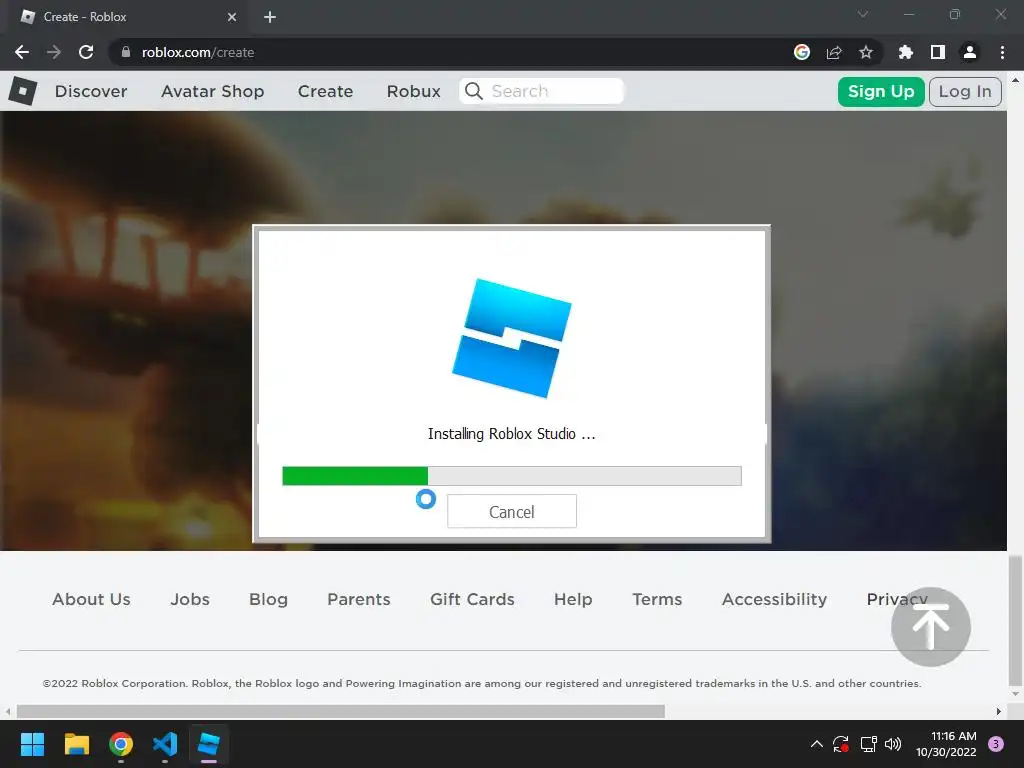Open the notification count badge
This screenshot has height=768, width=1024.
pos(995,744)
